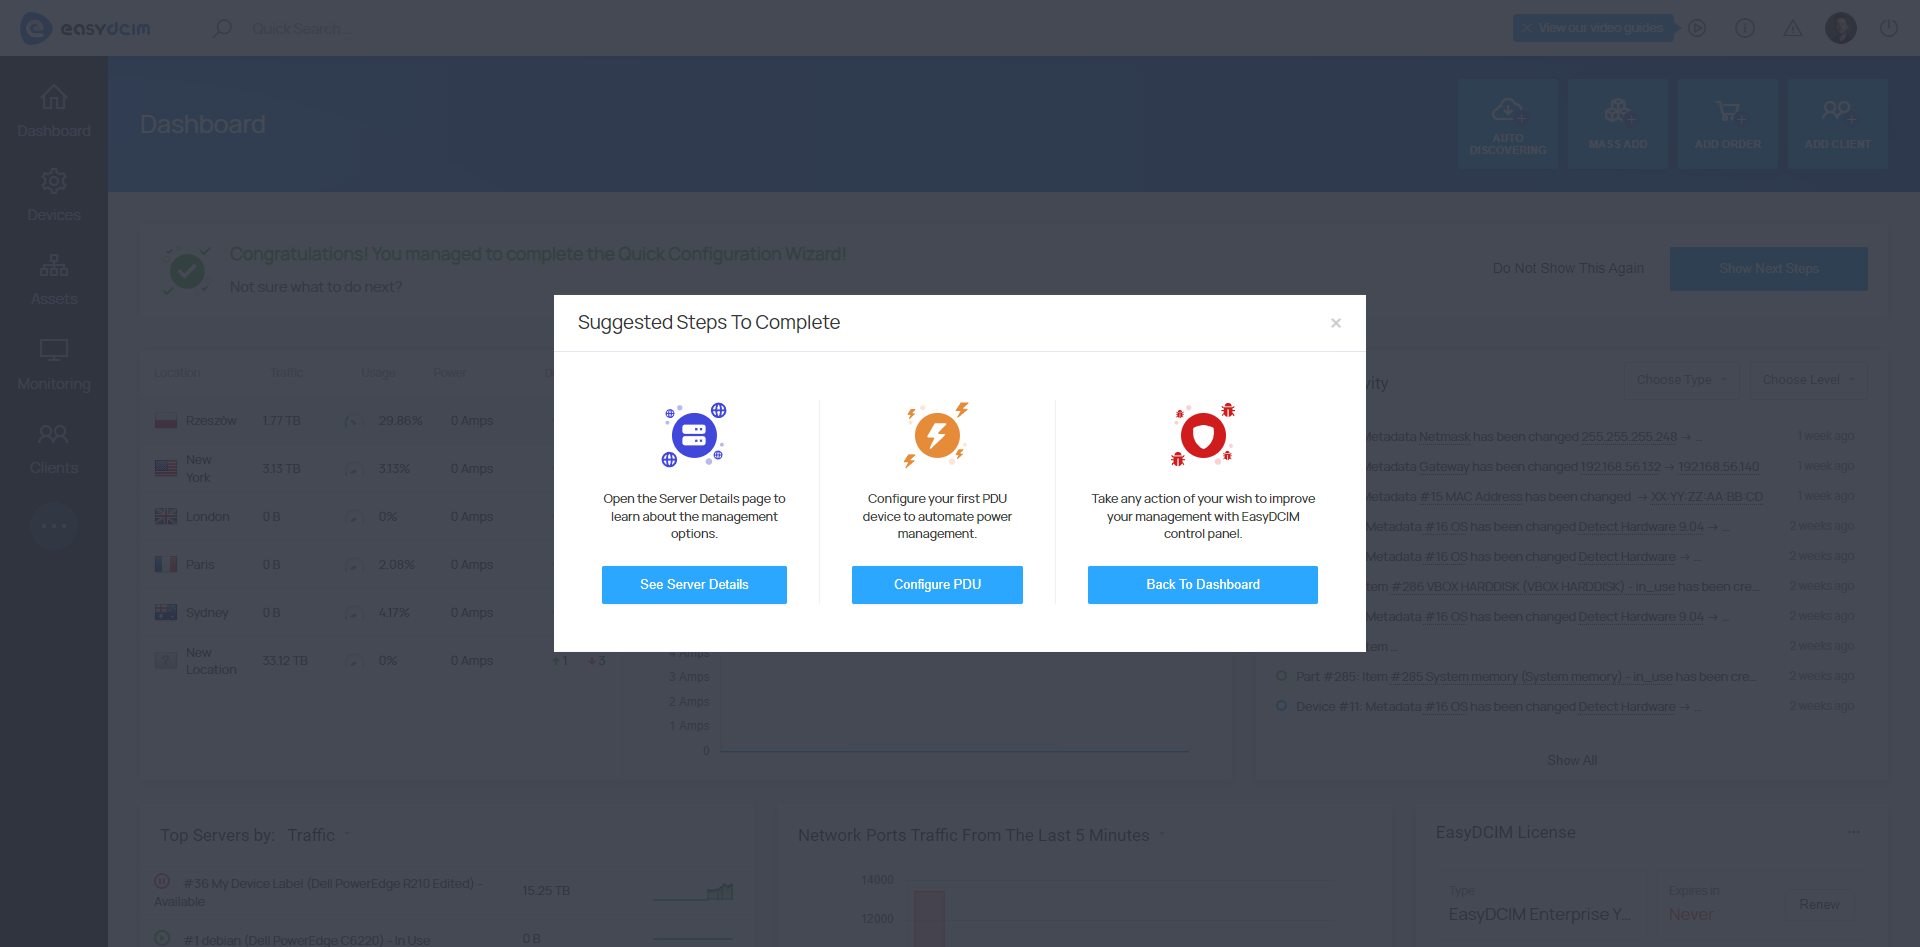
Task: Open Monitoring in the sidebar
Action: click(x=54, y=364)
